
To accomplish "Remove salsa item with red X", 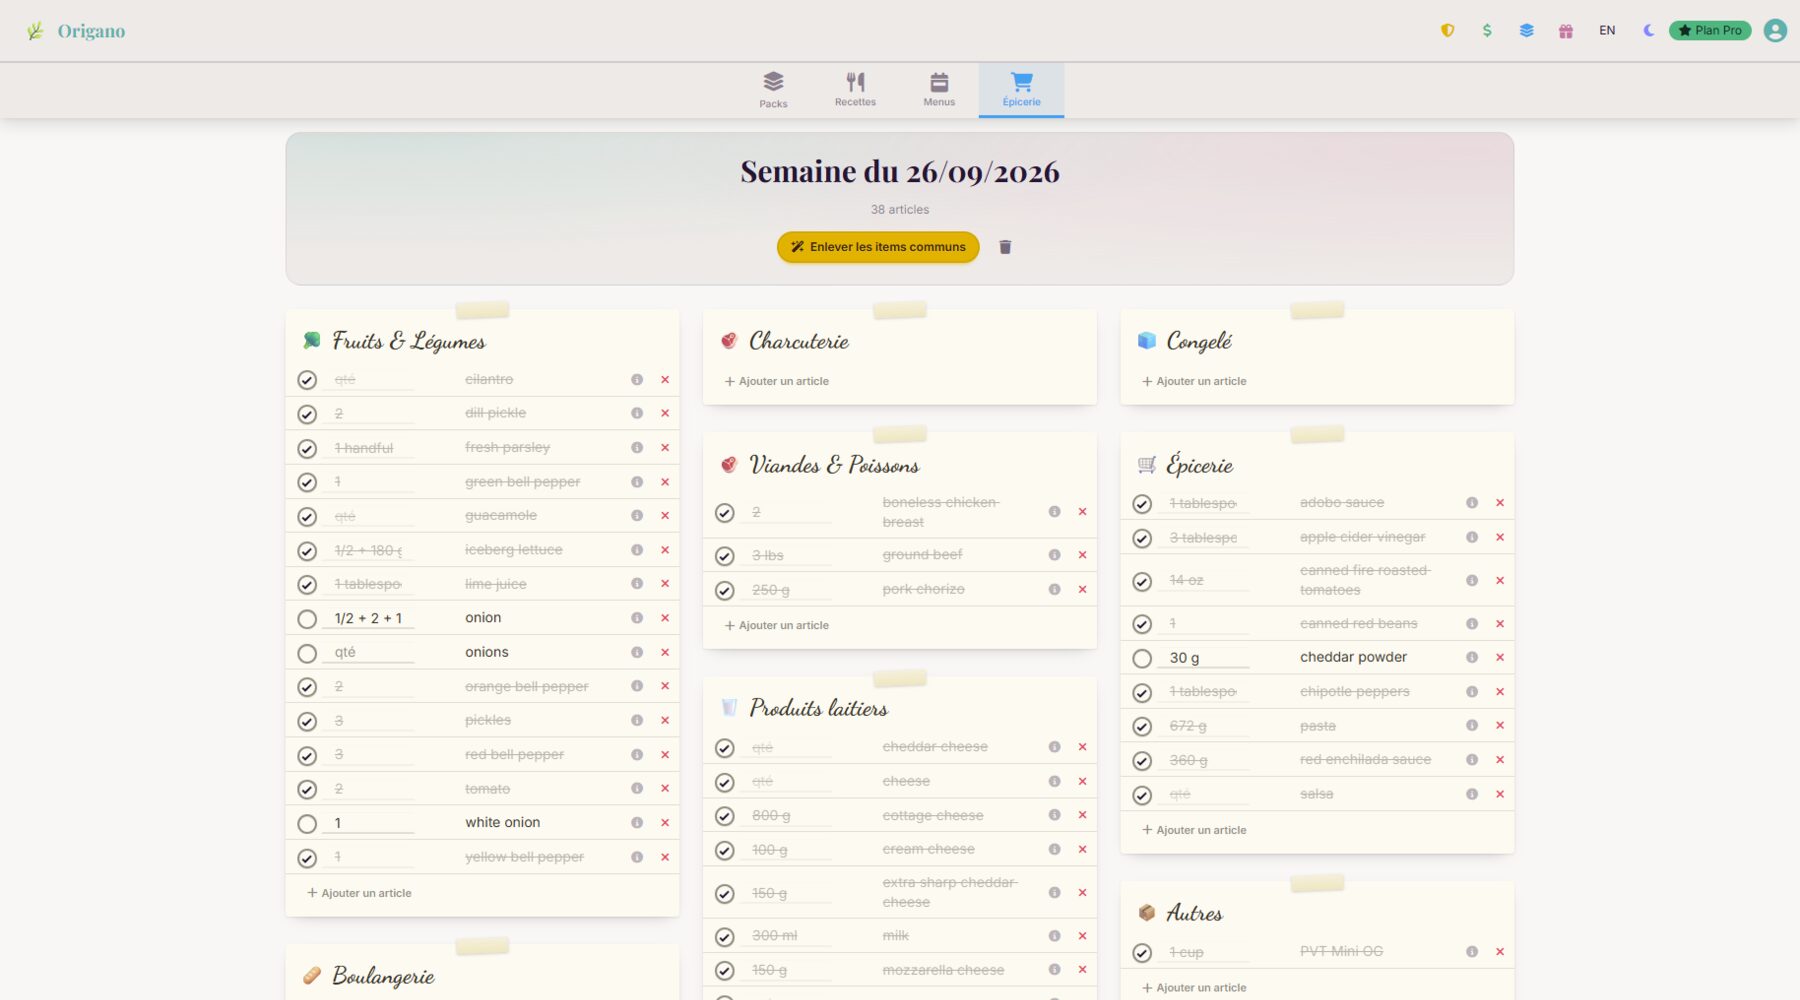I will pyautogui.click(x=1500, y=794).
